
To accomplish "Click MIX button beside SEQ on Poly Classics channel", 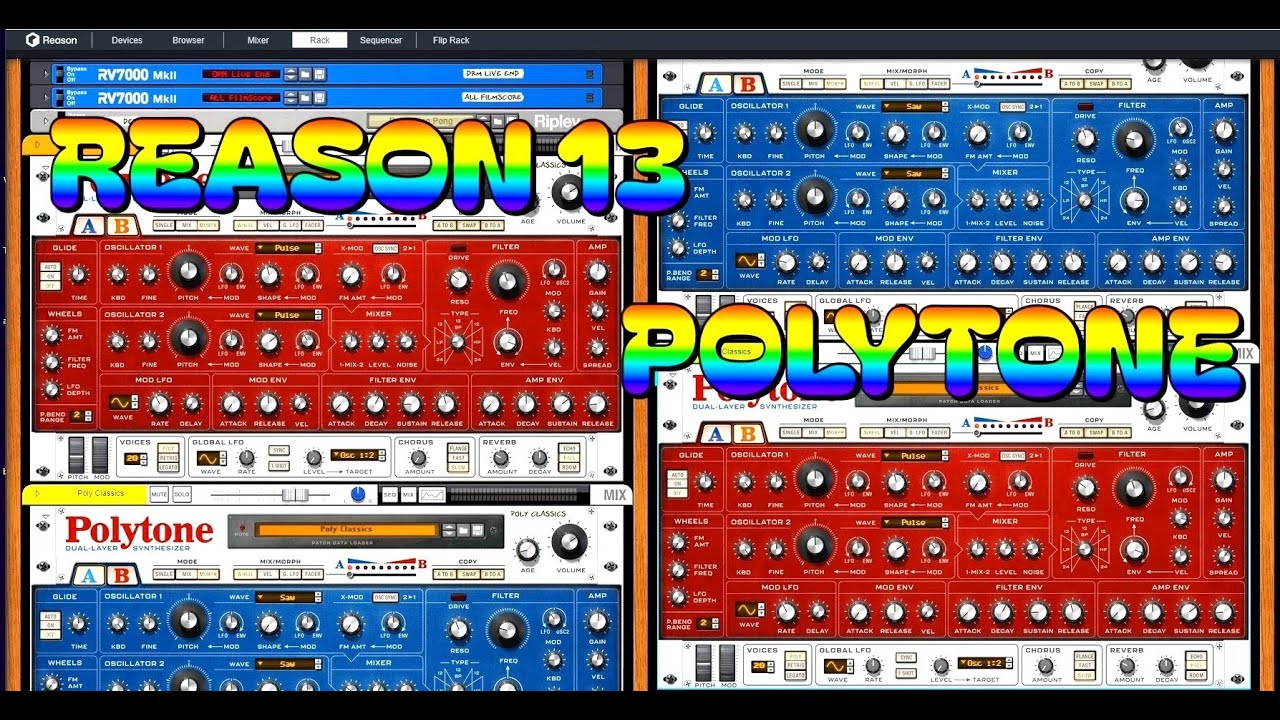I will (x=408, y=494).
